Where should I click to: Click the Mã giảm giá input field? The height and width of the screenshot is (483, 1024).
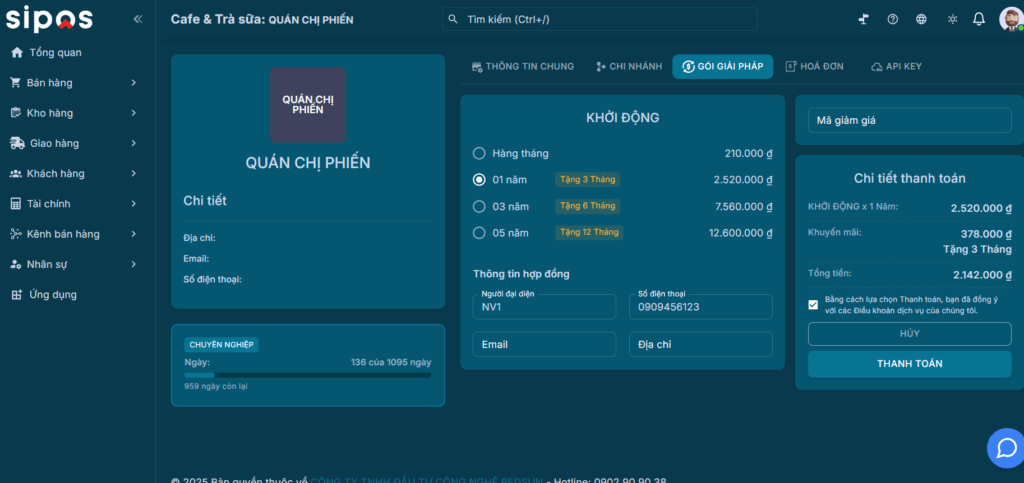909,121
